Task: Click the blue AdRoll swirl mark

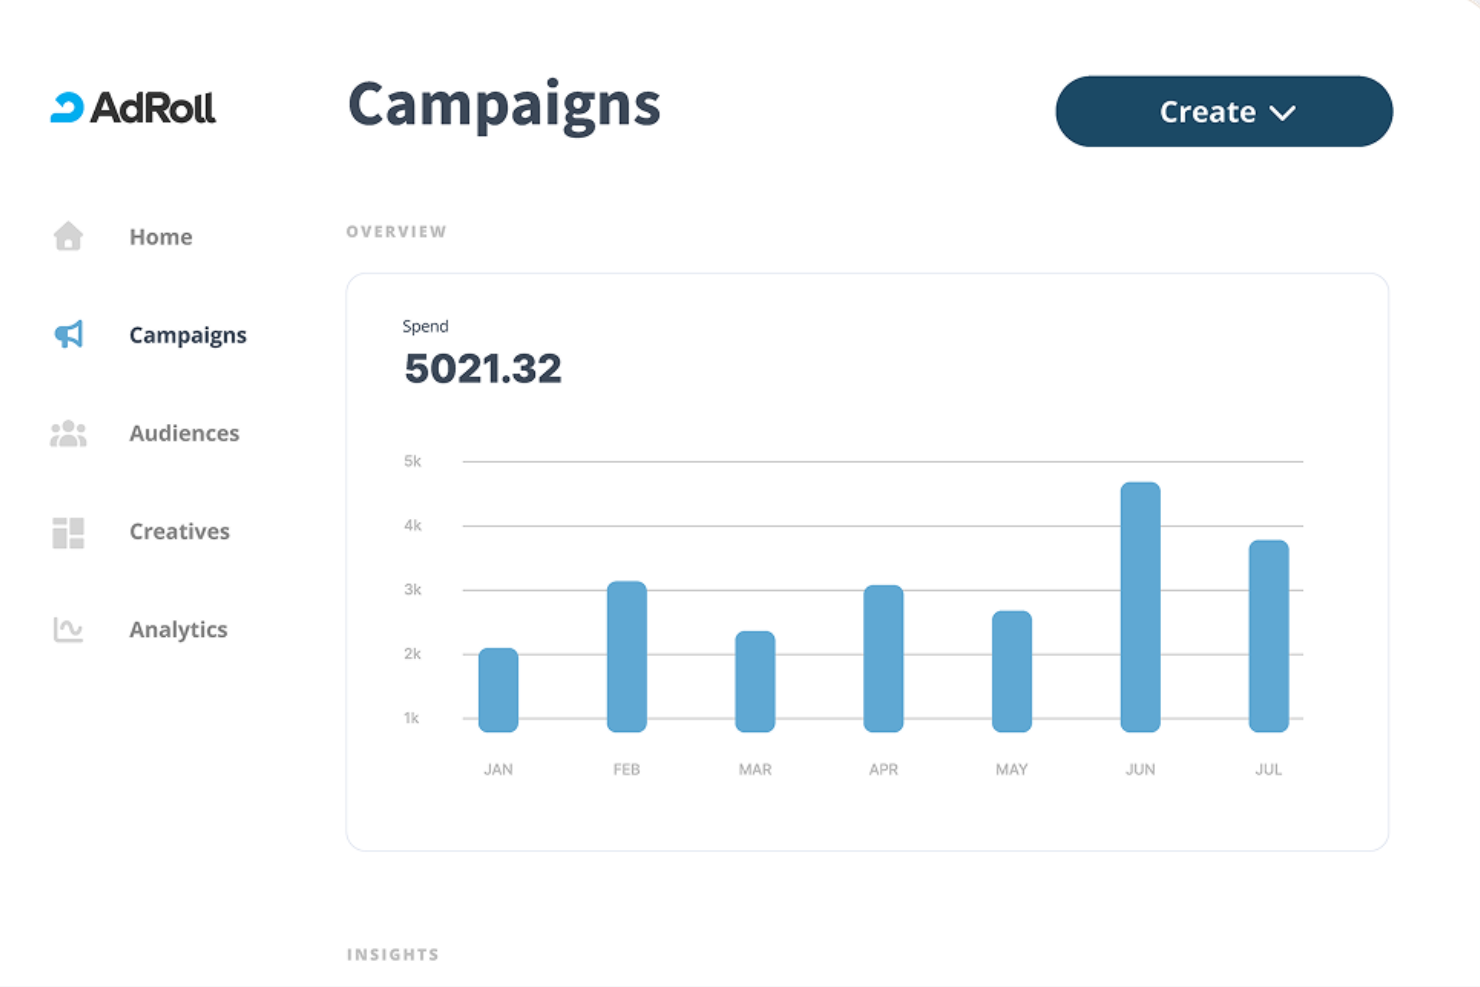Action: (67, 108)
